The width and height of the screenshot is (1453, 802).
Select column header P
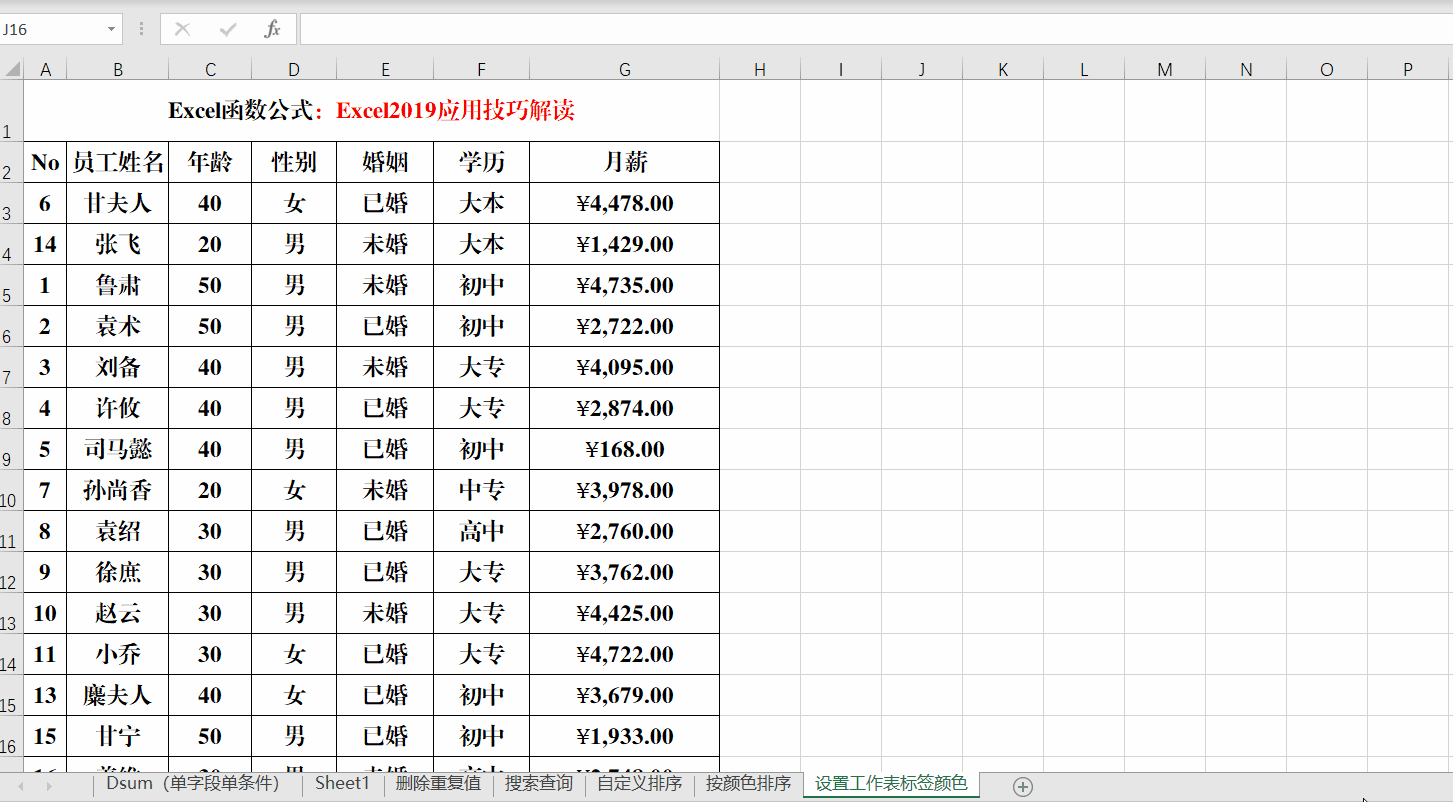1408,69
